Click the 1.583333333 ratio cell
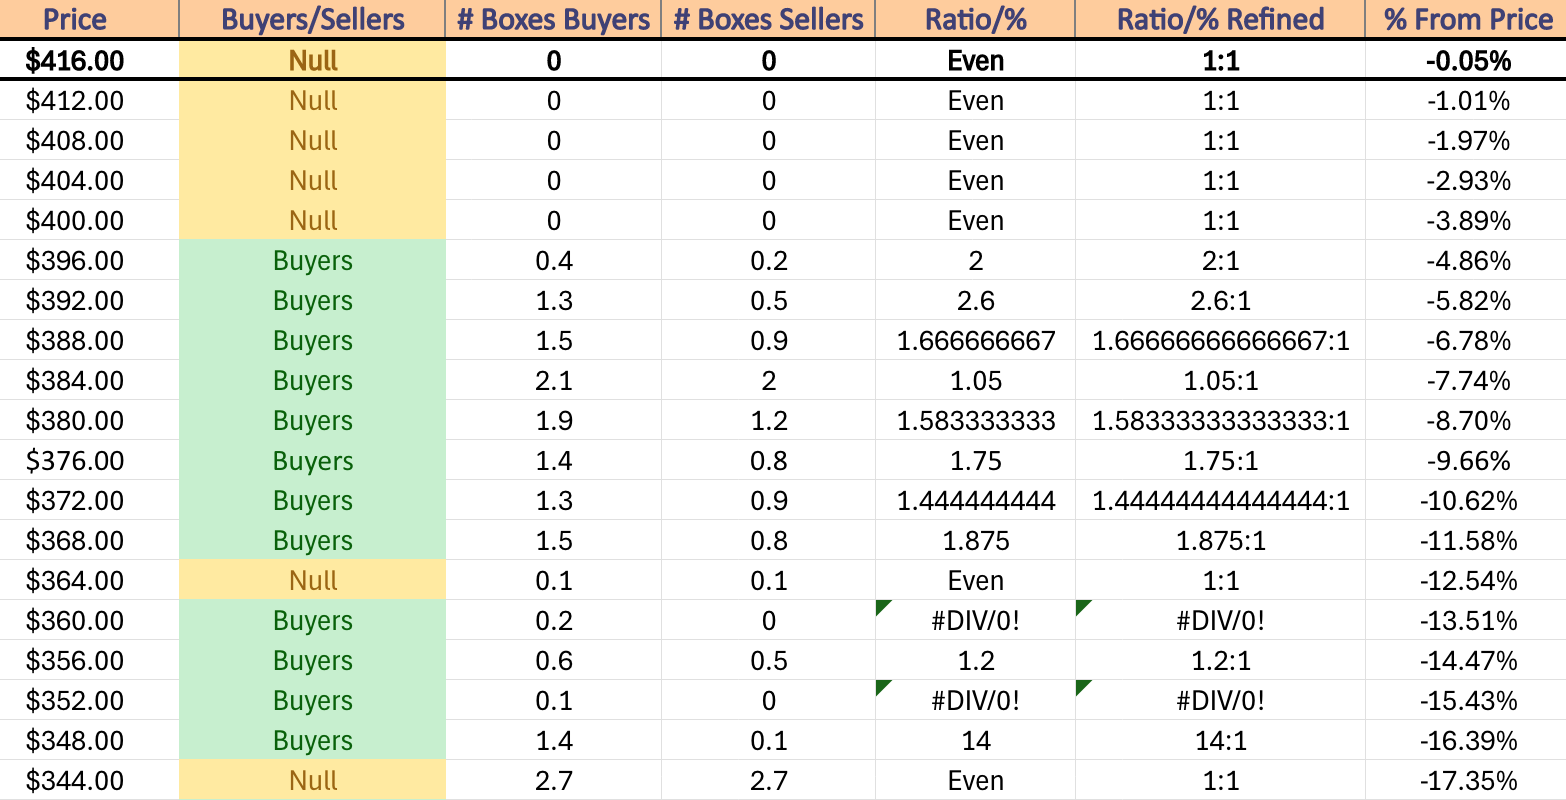Viewport: 1566px width, 800px height. tap(975, 420)
